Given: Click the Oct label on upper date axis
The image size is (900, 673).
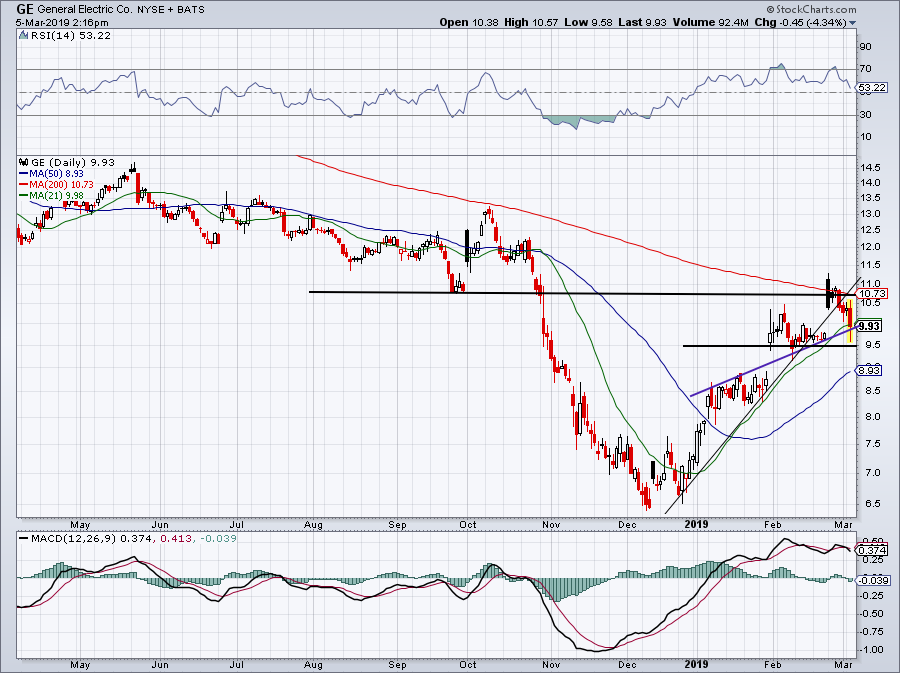Looking at the screenshot, I should [468, 524].
